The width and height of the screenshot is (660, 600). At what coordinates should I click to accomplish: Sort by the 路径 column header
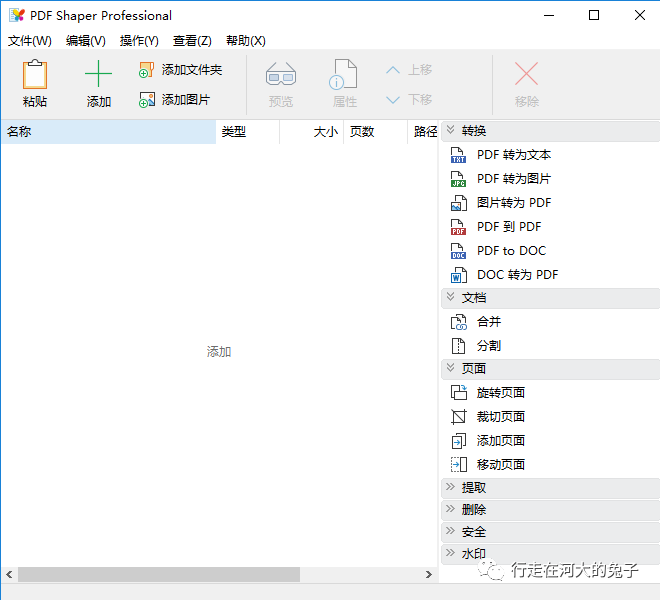point(423,132)
